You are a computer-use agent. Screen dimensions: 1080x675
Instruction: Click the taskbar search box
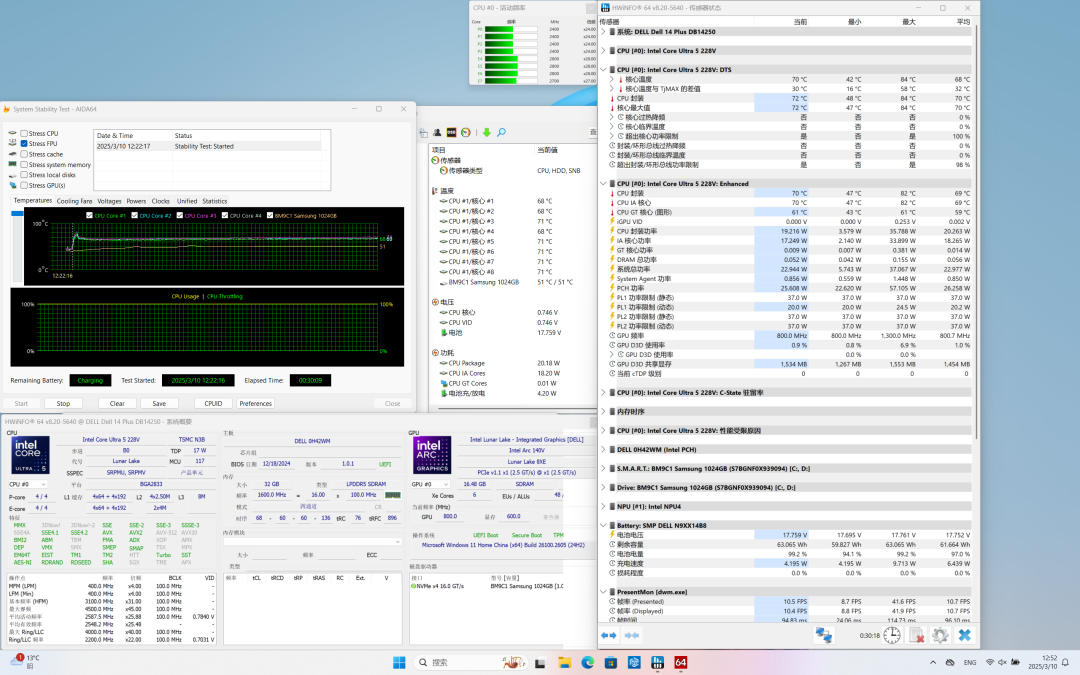point(470,663)
